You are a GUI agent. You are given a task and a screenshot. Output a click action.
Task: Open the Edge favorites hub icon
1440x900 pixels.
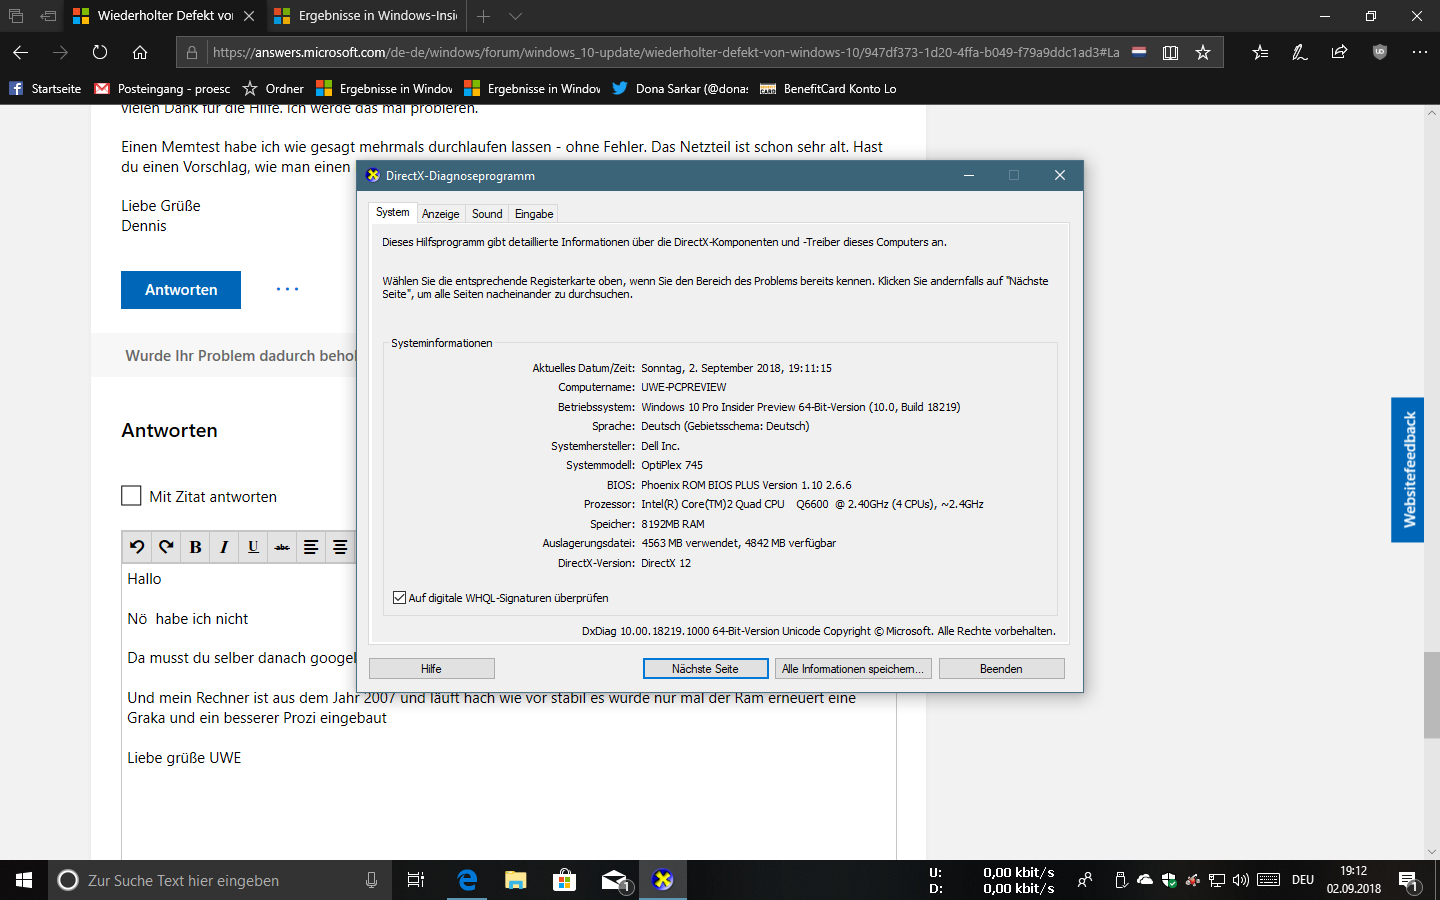click(1260, 52)
